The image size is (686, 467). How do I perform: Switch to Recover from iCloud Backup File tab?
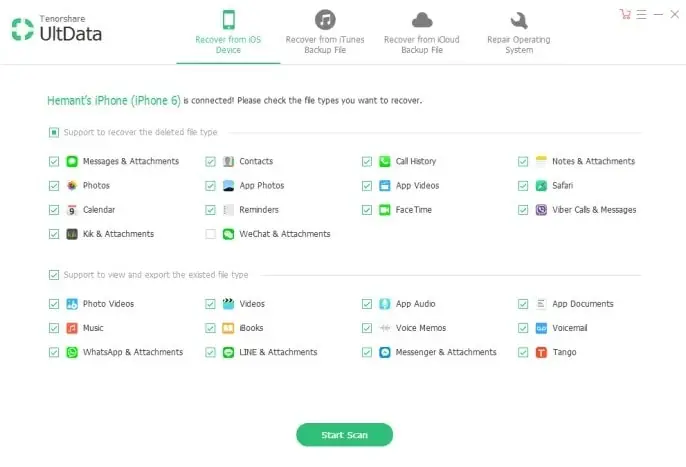422,32
